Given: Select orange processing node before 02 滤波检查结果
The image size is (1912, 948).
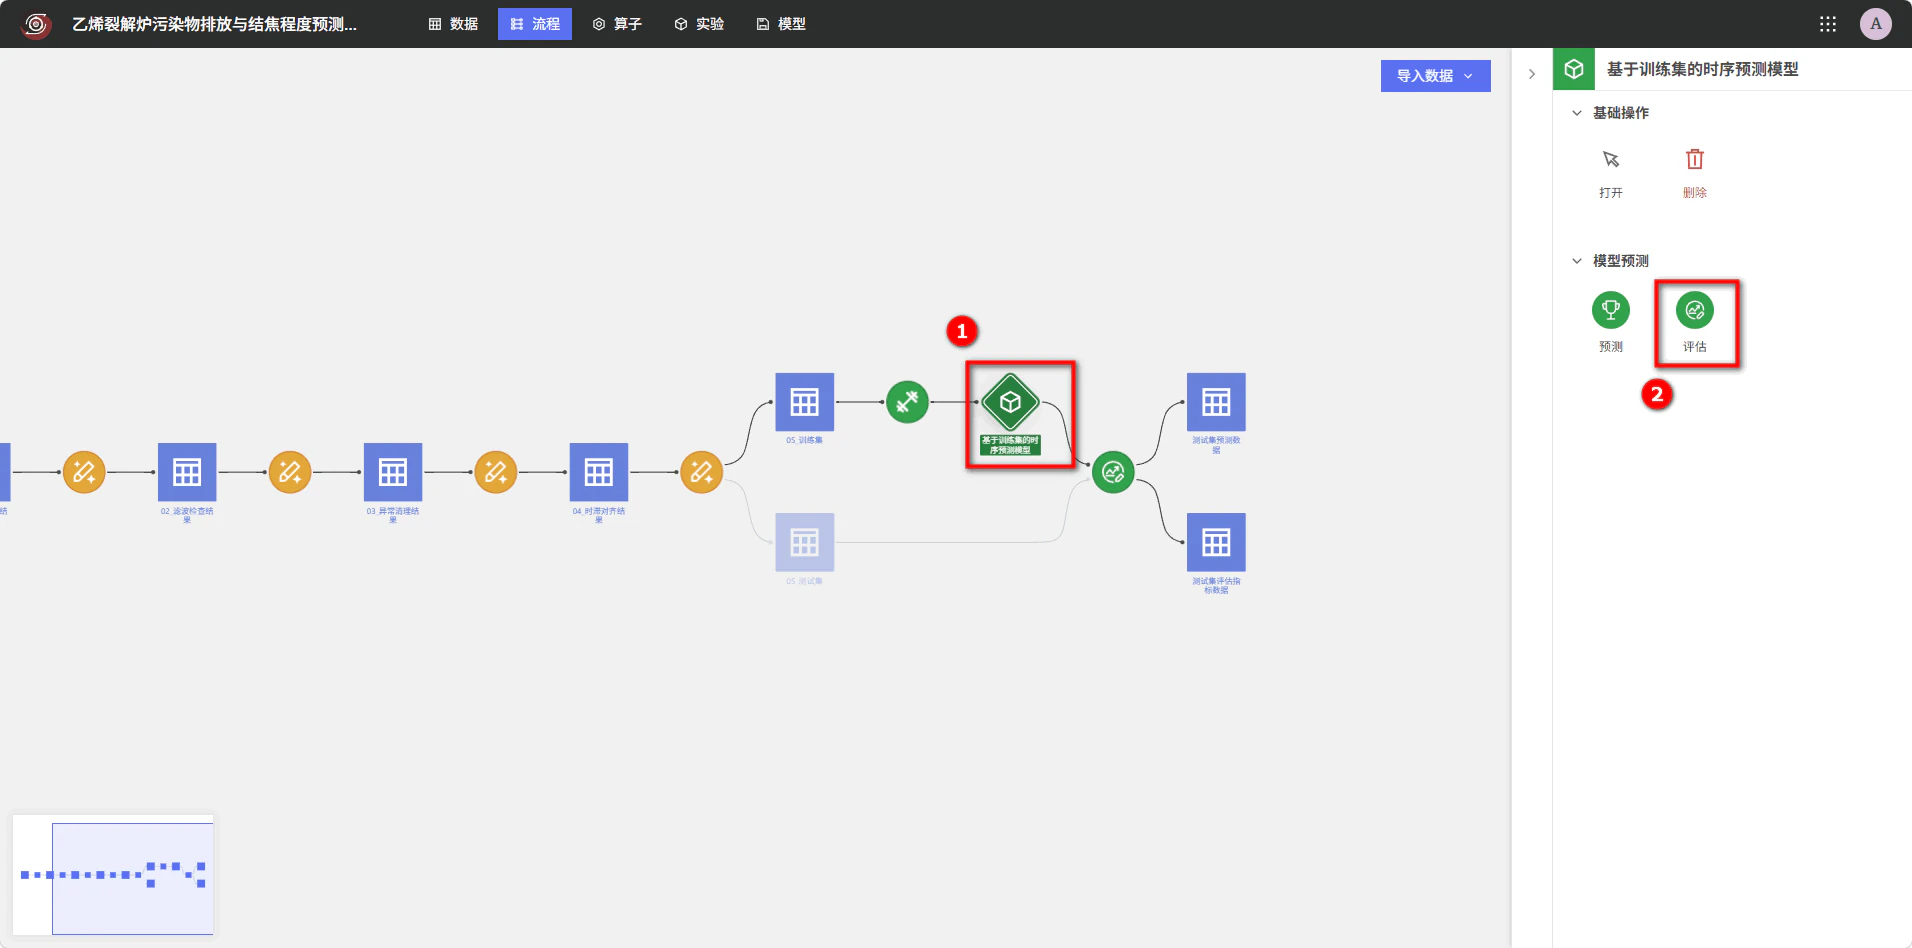Looking at the screenshot, I should (x=84, y=472).
